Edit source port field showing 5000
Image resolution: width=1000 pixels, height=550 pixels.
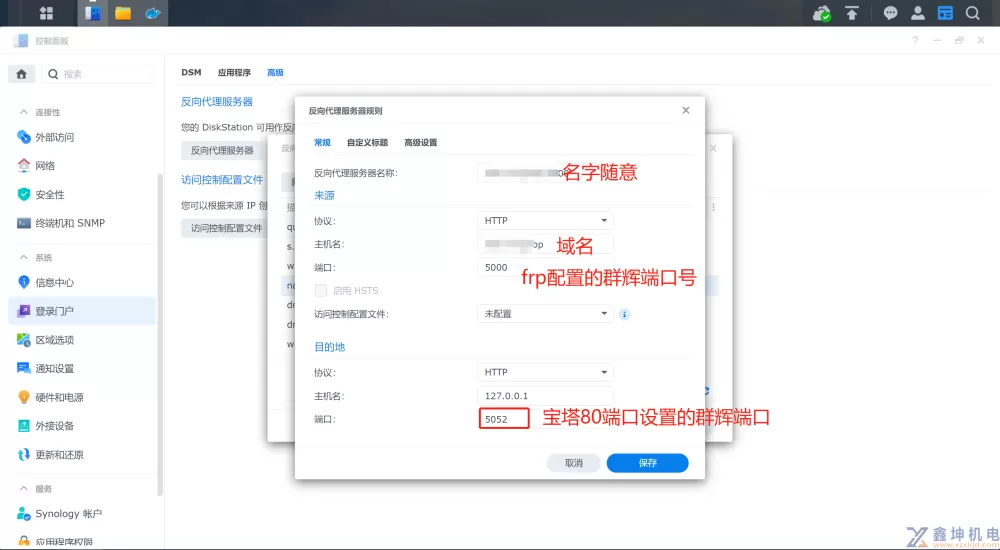[545, 268]
